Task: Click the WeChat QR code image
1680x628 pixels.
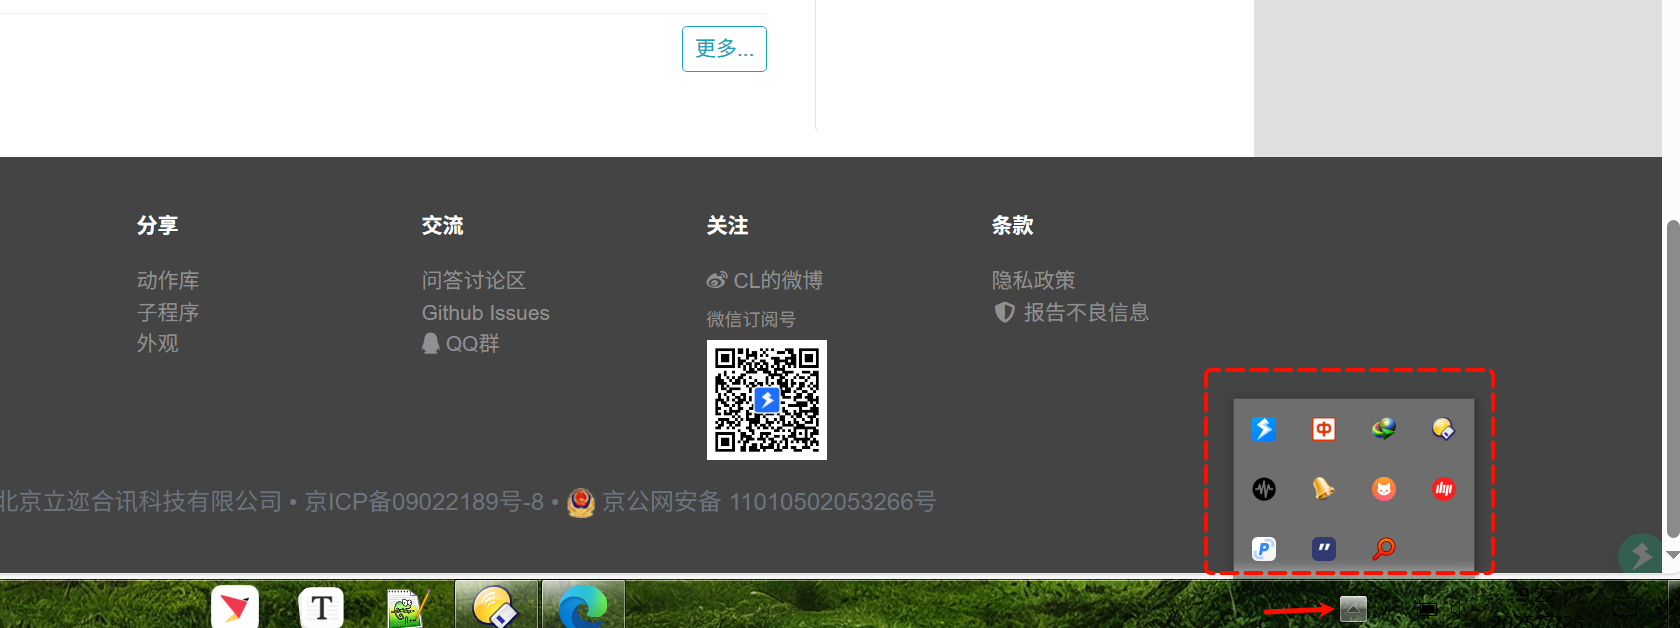Action: [767, 400]
